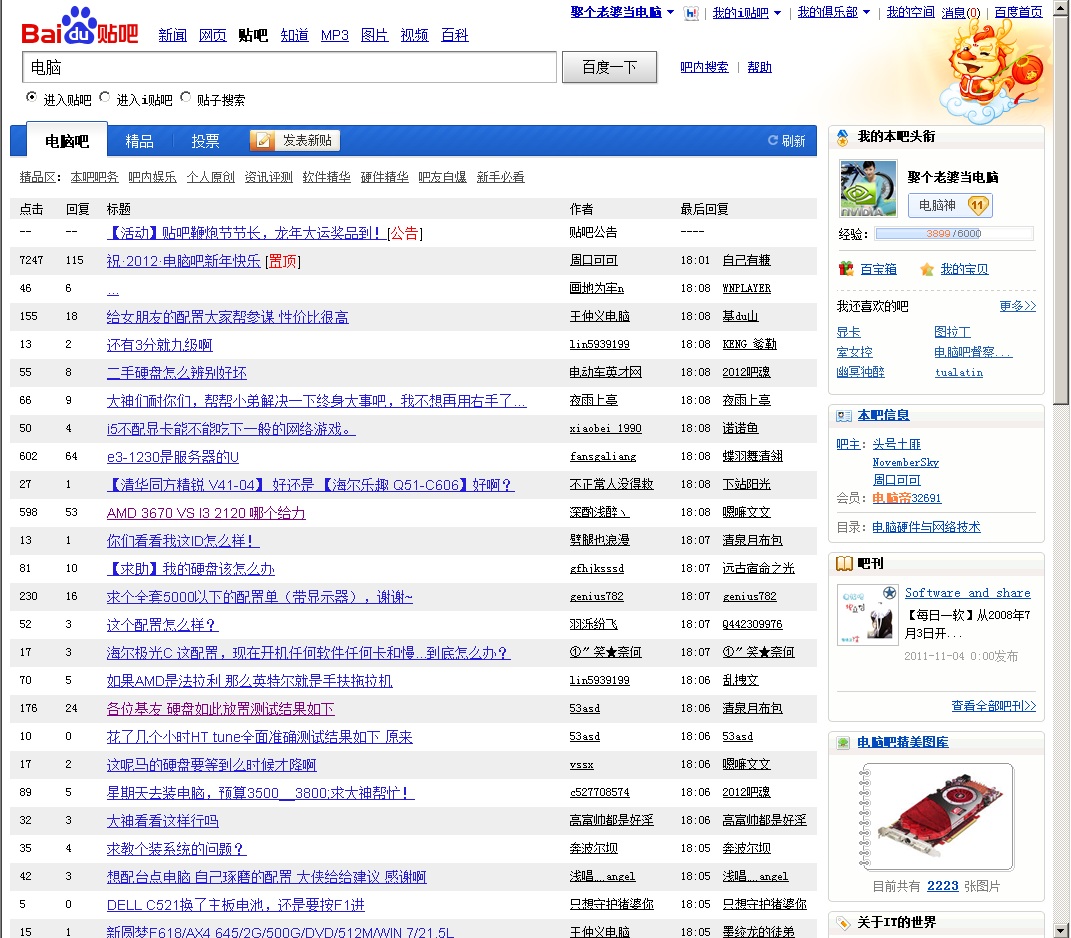Open the 2223 image count link
Screen dimensions: 1071x938
tap(943, 886)
